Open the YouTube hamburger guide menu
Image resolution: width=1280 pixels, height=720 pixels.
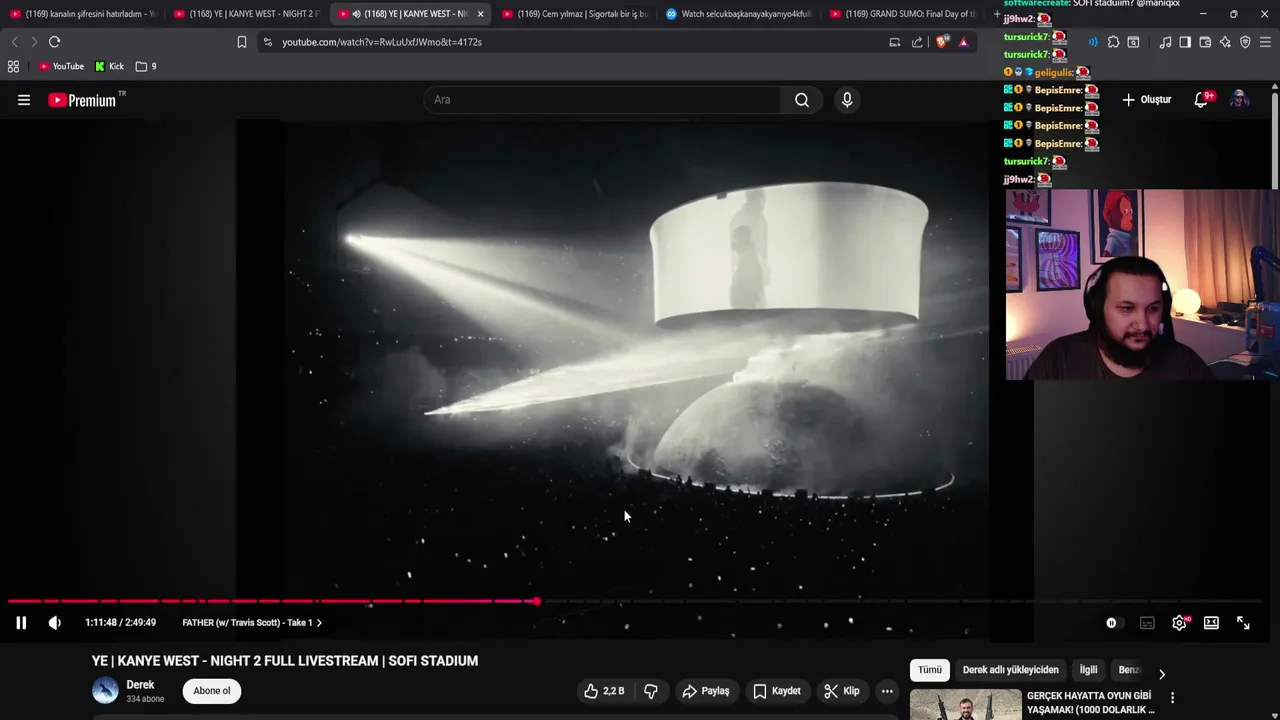point(24,100)
